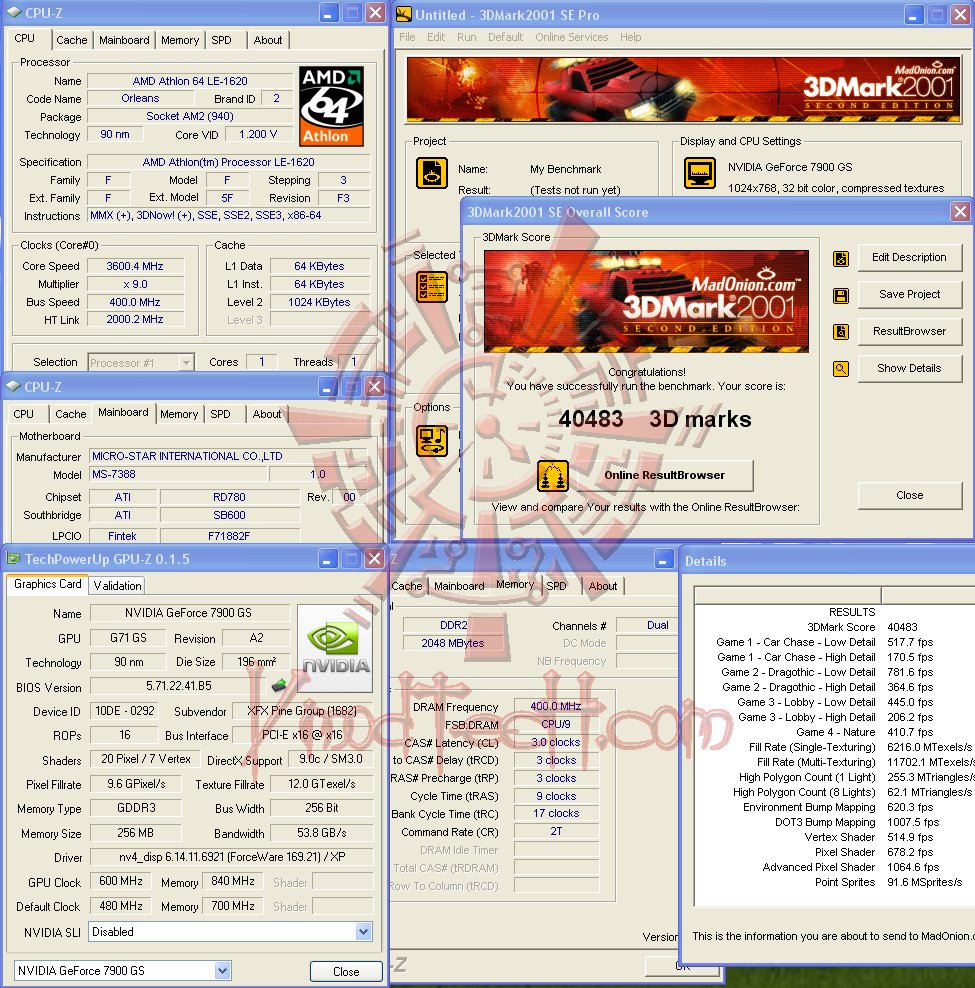This screenshot has height=988, width=975.
Task: Click the DRAM Frequency 400.0 MHz value
Action: pyautogui.click(x=555, y=706)
